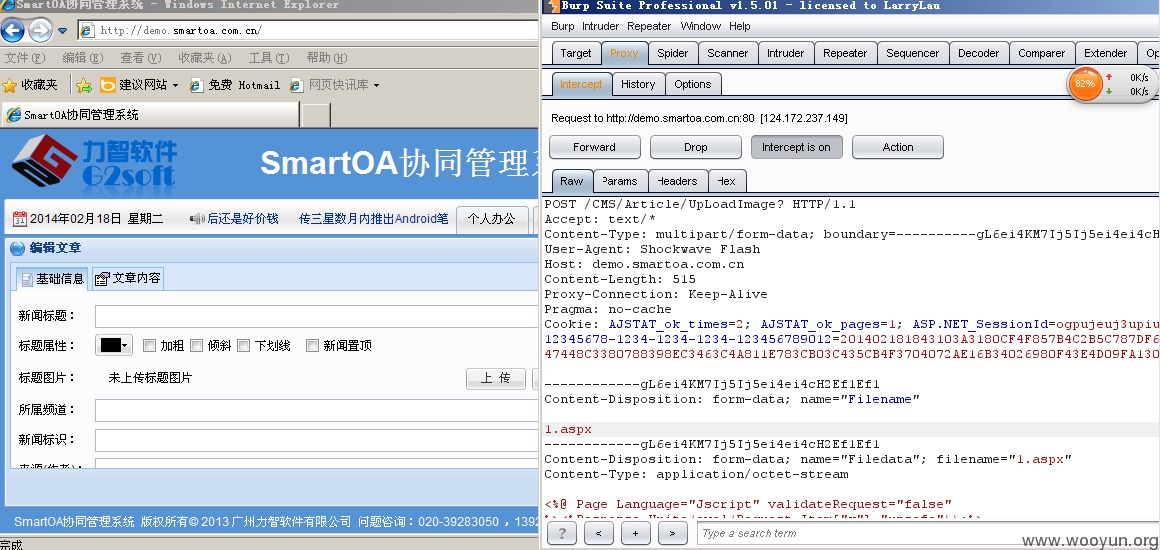Open the Help menu in Burp Suite

pyautogui.click(x=739, y=26)
